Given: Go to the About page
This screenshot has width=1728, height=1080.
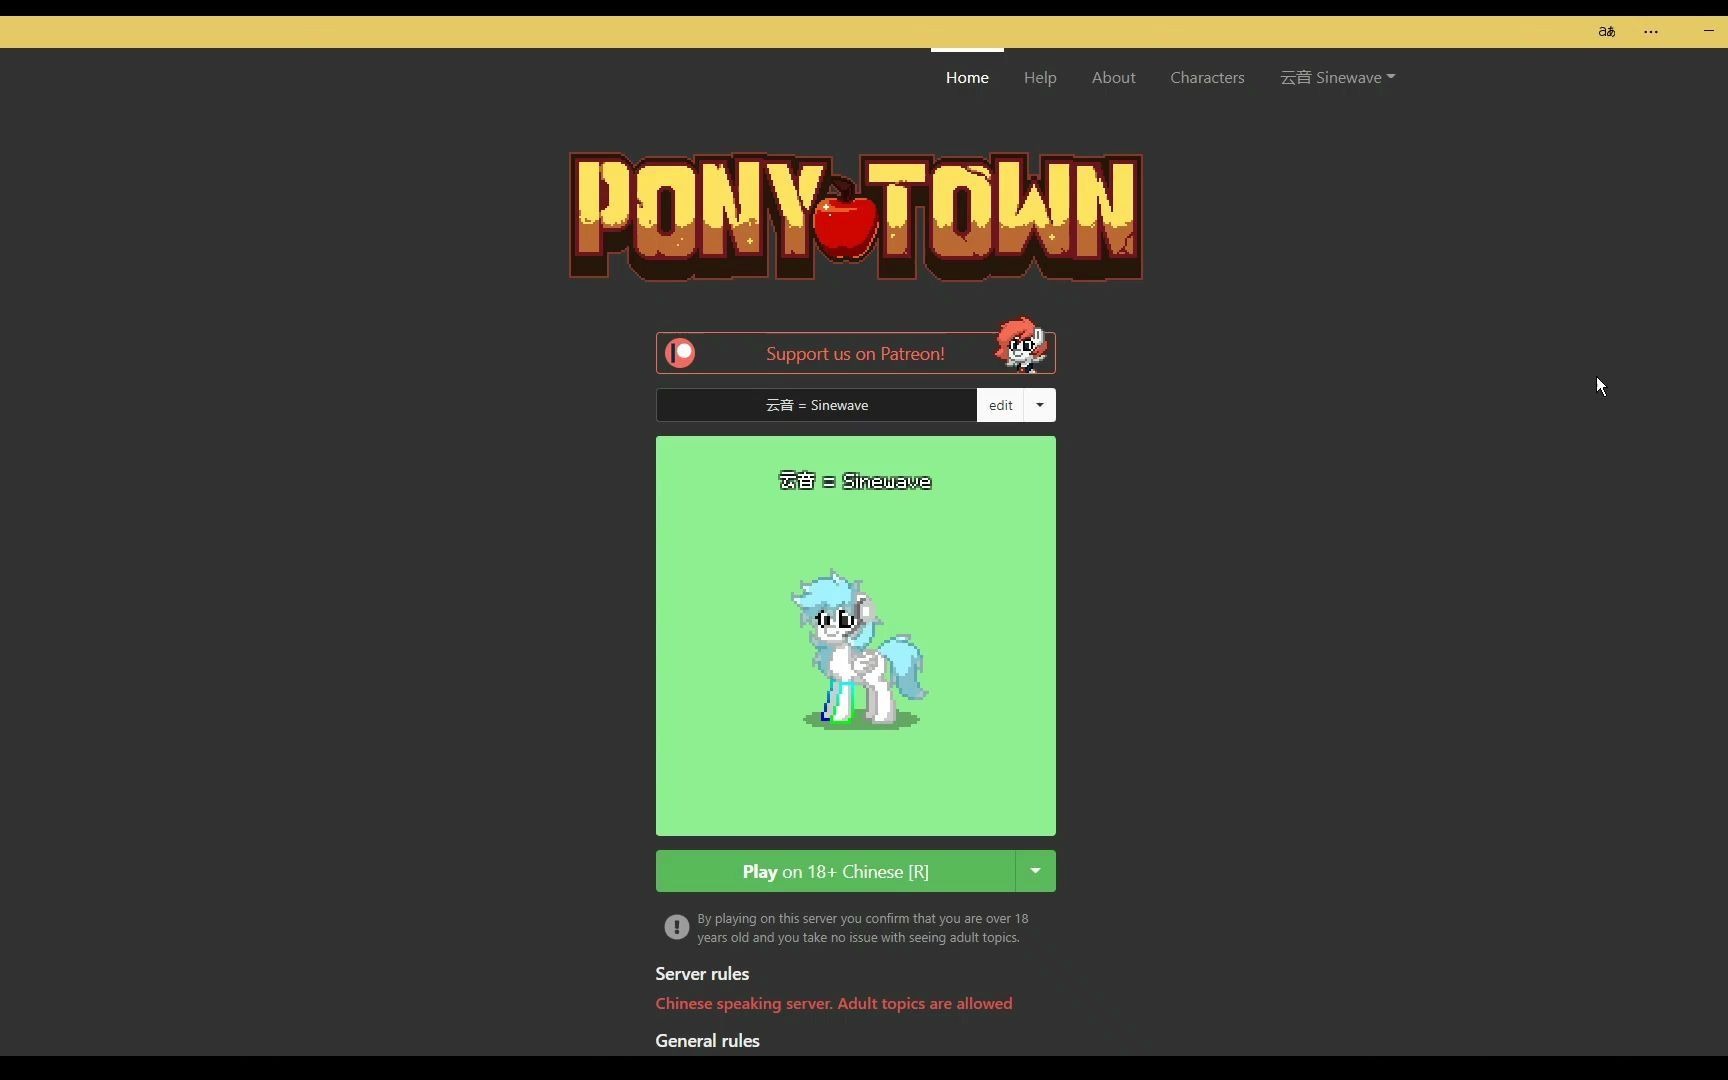Looking at the screenshot, I should click(x=1113, y=77).
